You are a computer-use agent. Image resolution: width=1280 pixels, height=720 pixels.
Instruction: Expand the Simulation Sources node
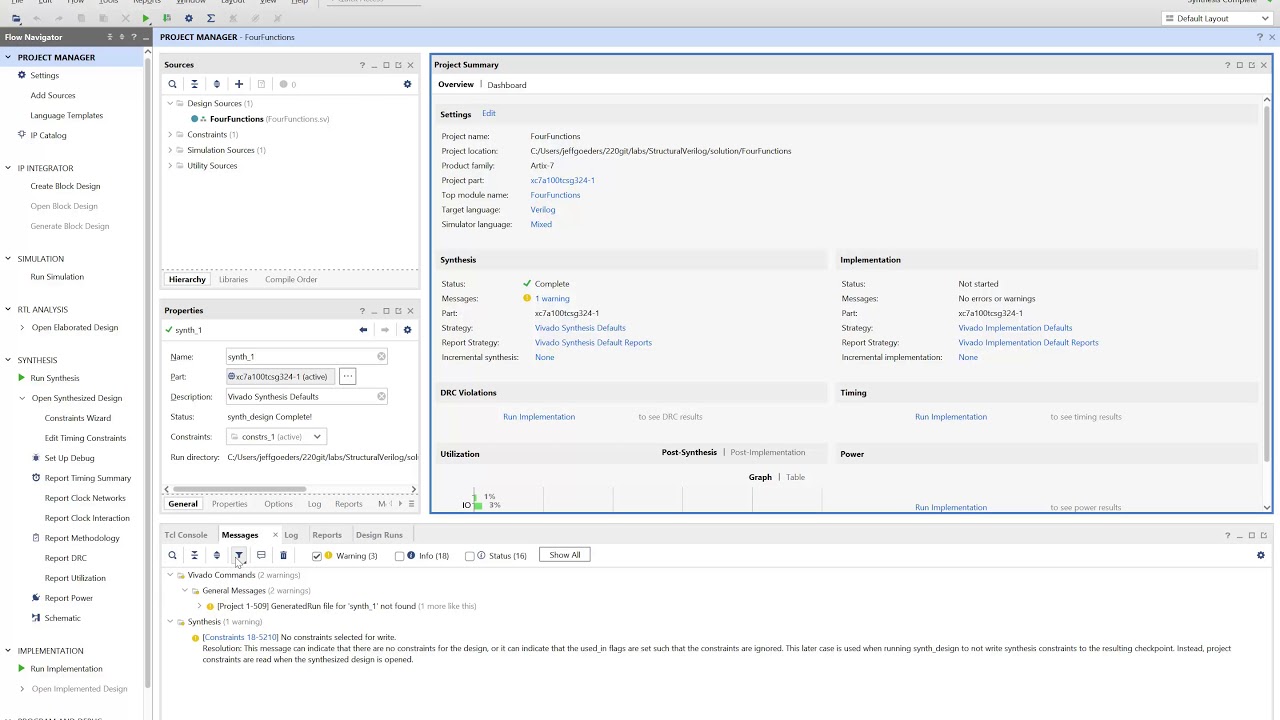click(170, 150)
